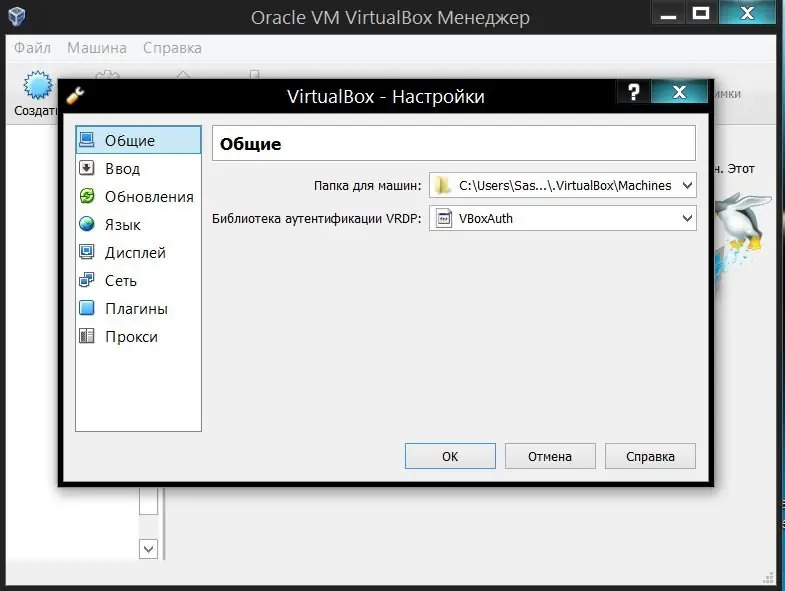Minimize the Oracle VM VirtualBox Manager window
This screenshot has height=591, width=785.
668,13
